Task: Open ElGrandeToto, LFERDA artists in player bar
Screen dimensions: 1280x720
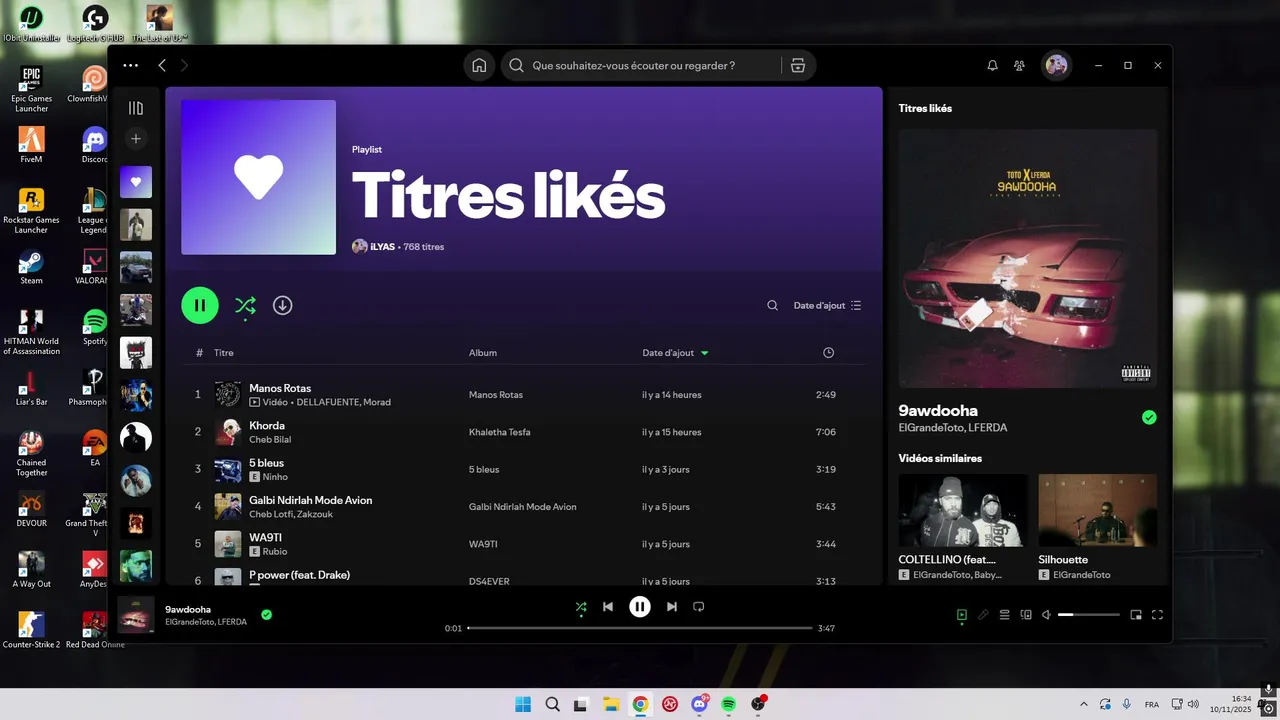Action: (206, 622)
